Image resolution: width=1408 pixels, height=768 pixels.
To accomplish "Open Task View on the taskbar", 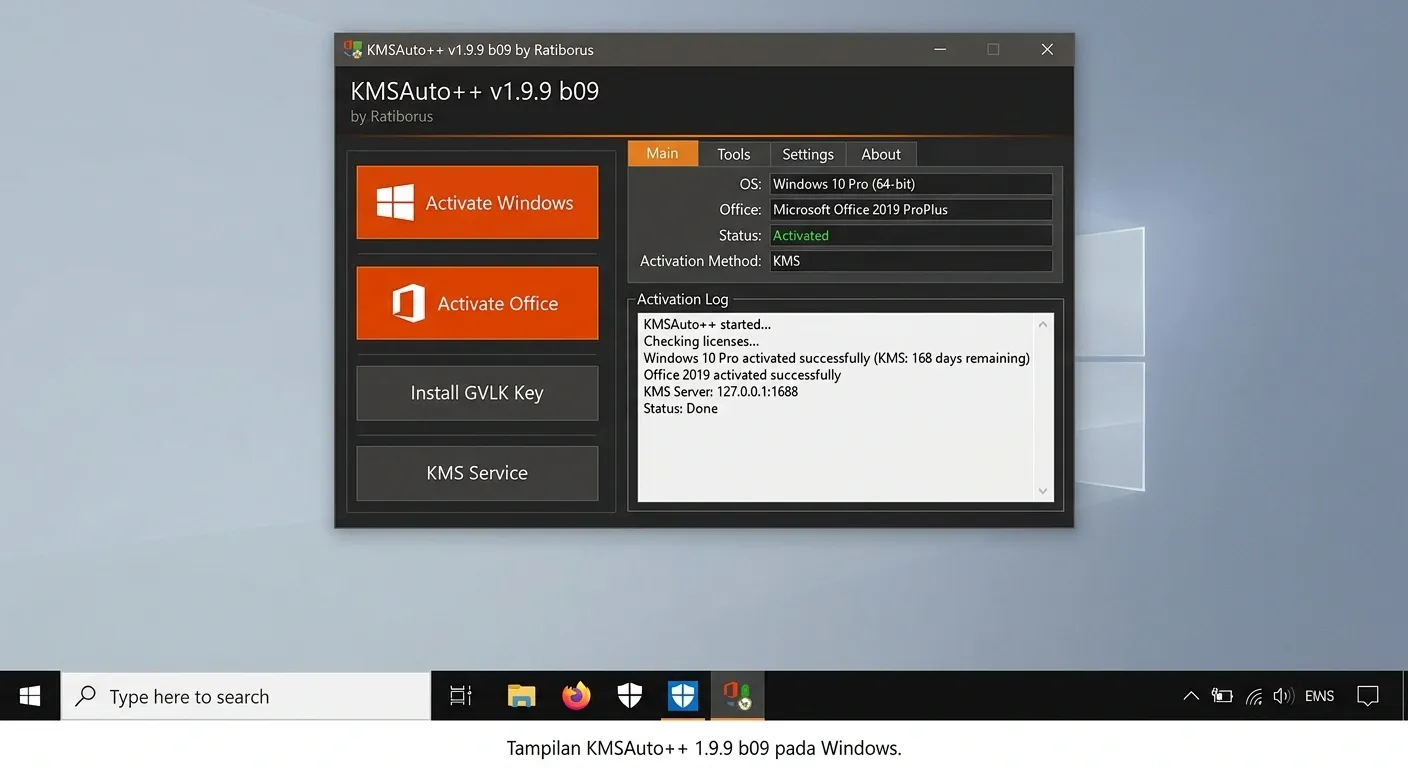I will [x=461, y=696].
